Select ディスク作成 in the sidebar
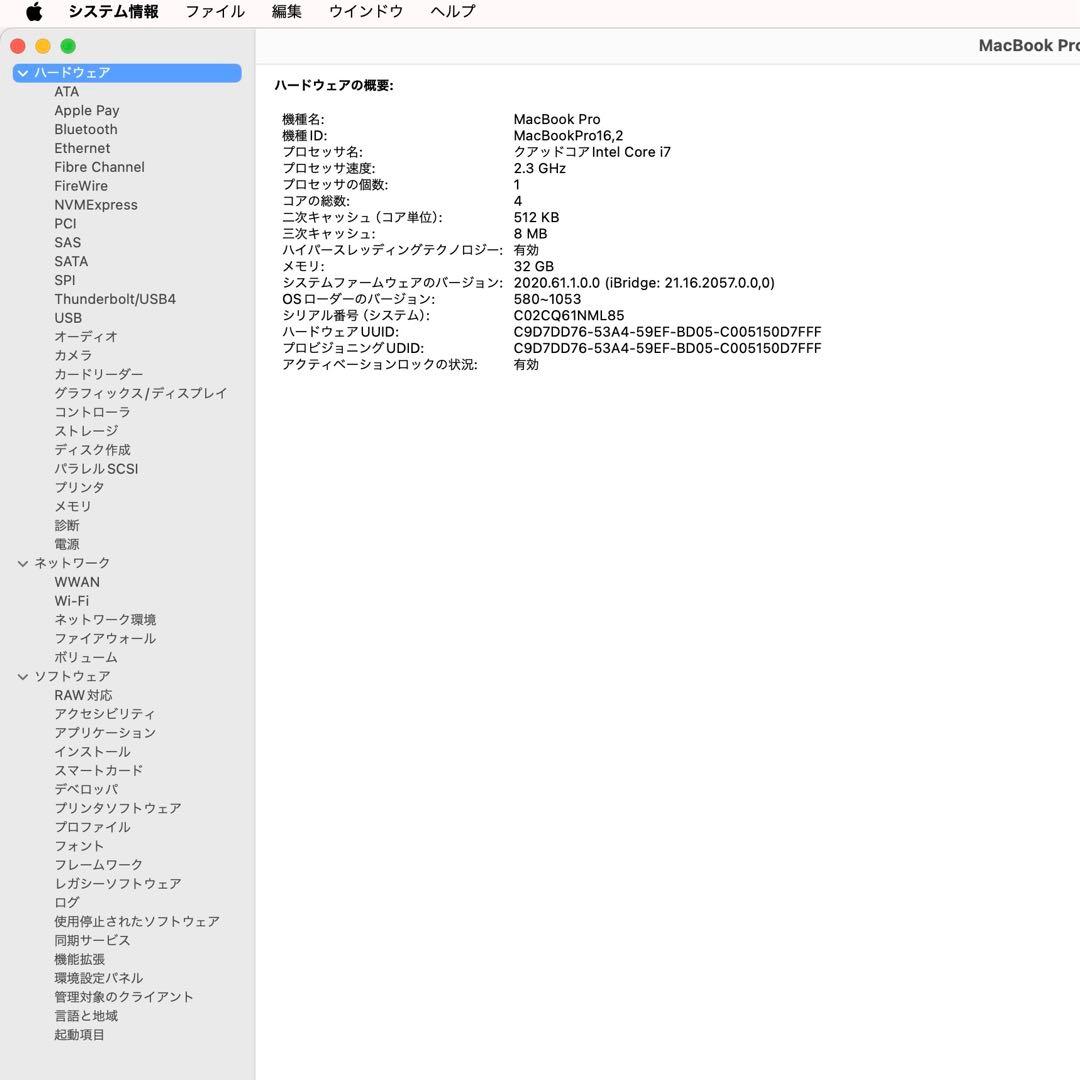This screenshot has height=1080, width=1080. [92, 450]
